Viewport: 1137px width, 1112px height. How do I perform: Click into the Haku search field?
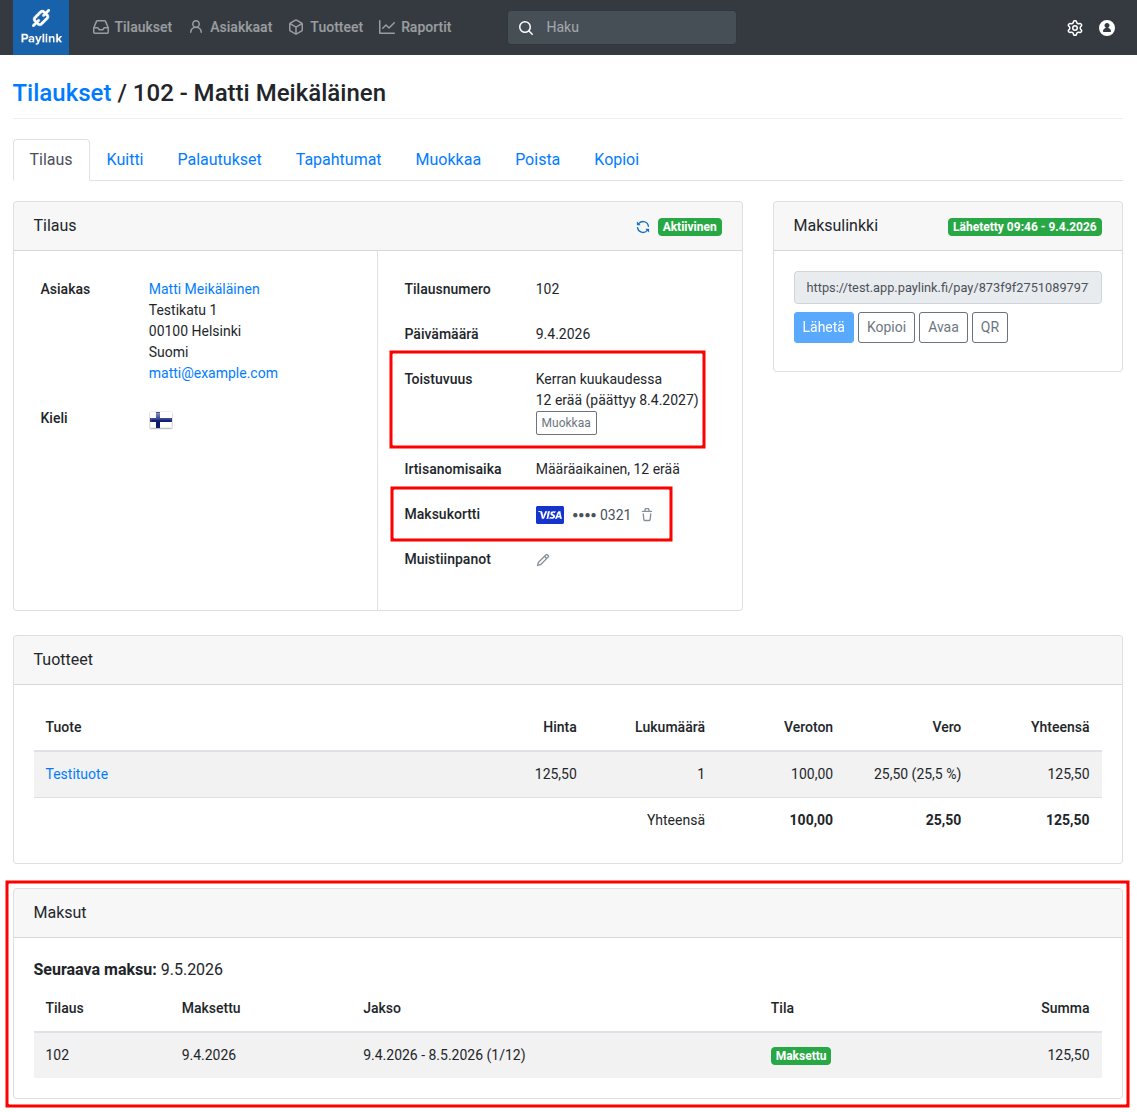(635, 27)
